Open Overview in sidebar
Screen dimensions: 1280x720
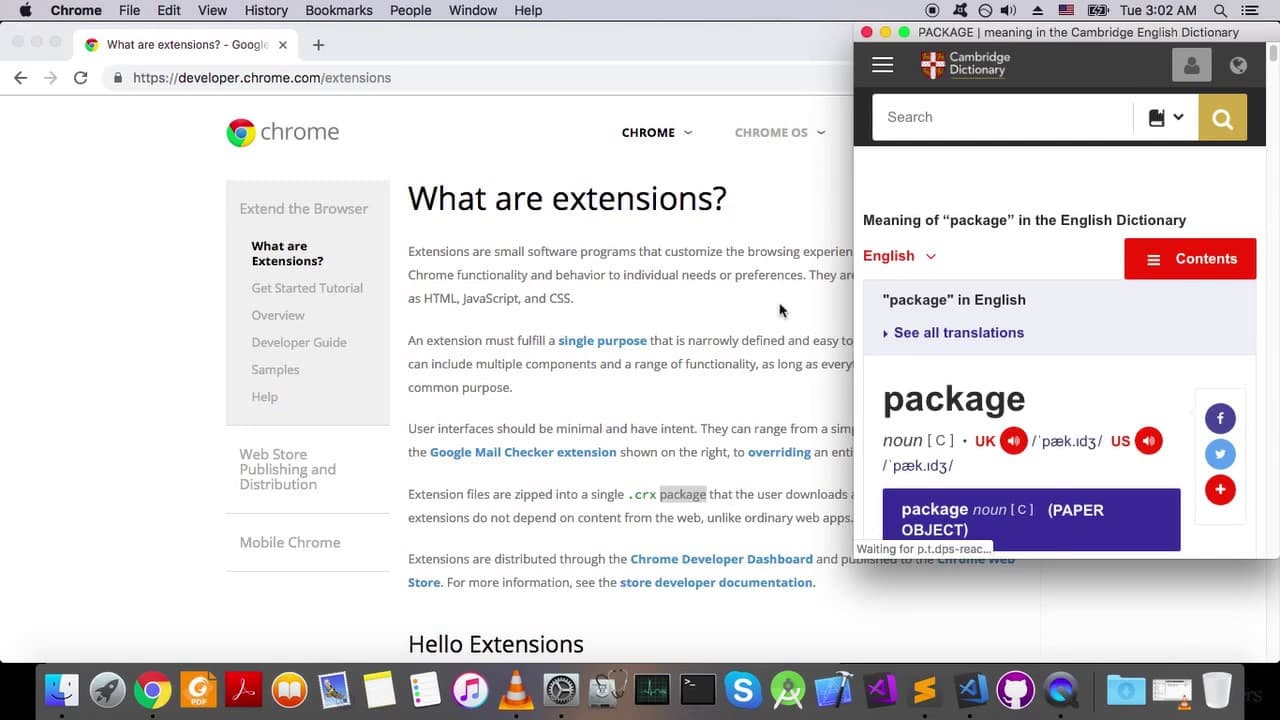click(278, 315)
